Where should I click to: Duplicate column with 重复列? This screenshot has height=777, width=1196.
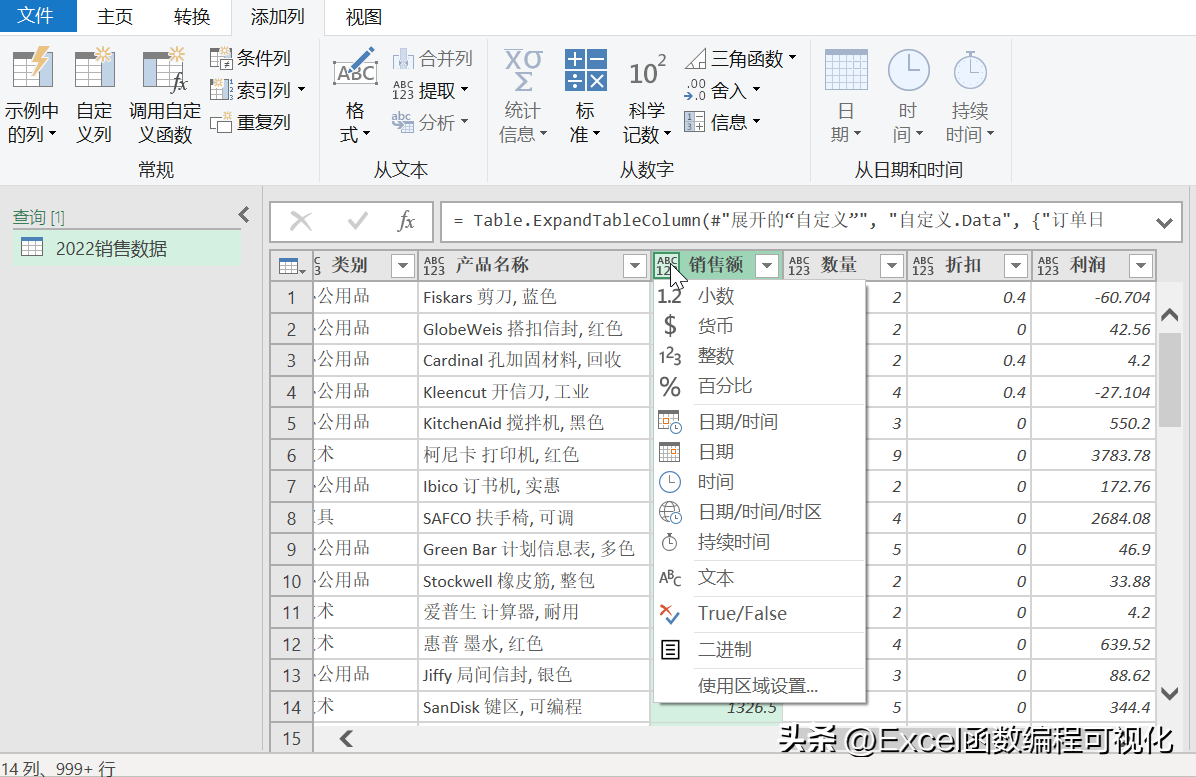click(250, 122)
